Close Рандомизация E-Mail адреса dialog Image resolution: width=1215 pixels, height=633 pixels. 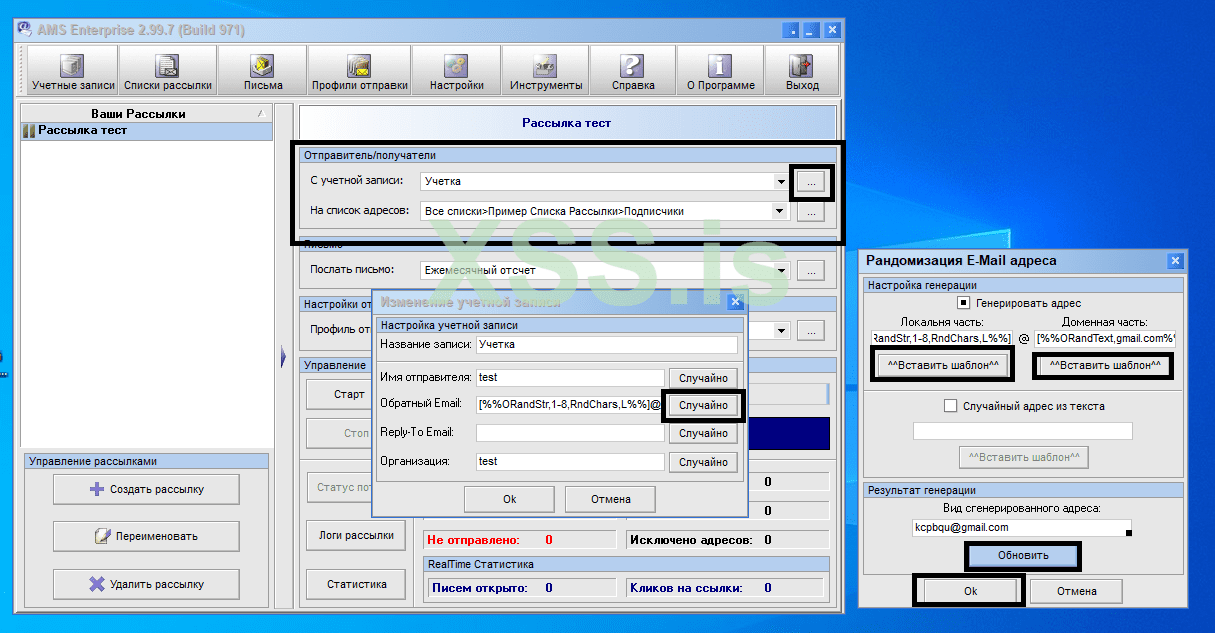pos(1175,261)
